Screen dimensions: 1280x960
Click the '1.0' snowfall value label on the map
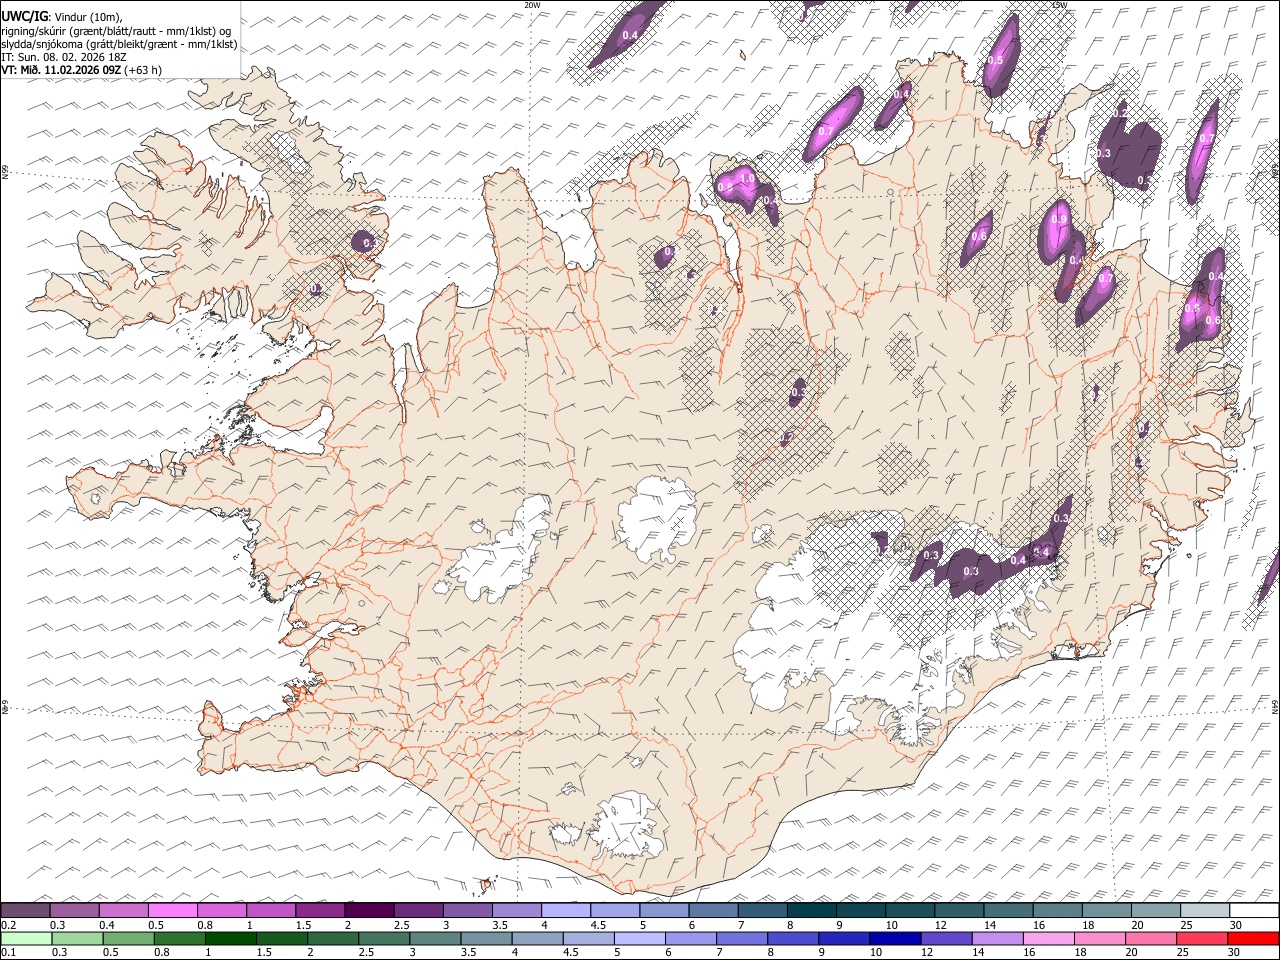click(x=746, y=178)
